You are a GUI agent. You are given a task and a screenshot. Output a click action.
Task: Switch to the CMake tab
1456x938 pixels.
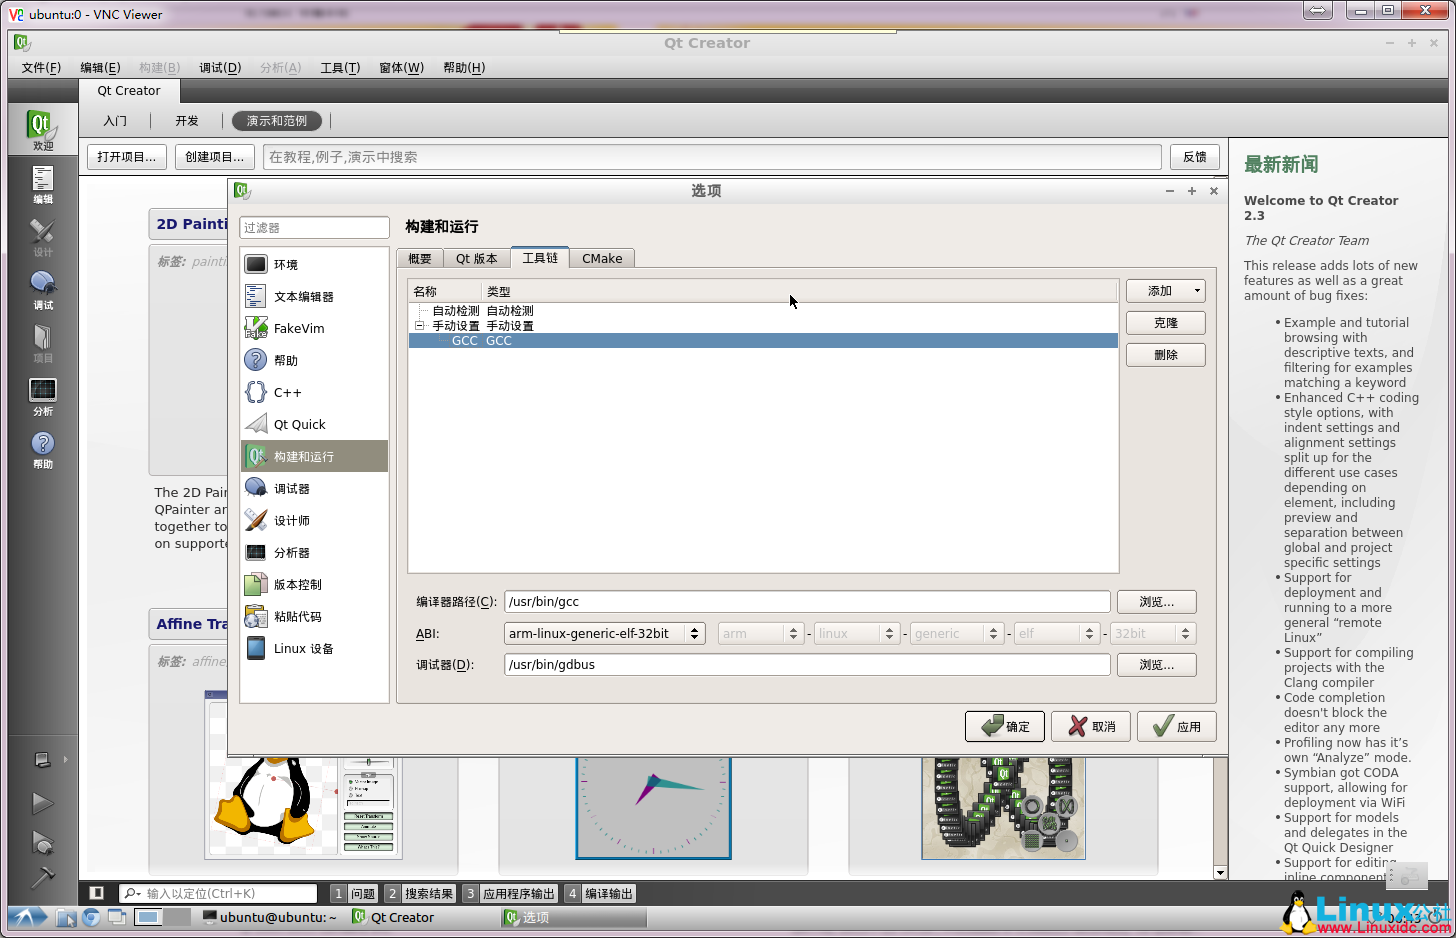(602, 259)
